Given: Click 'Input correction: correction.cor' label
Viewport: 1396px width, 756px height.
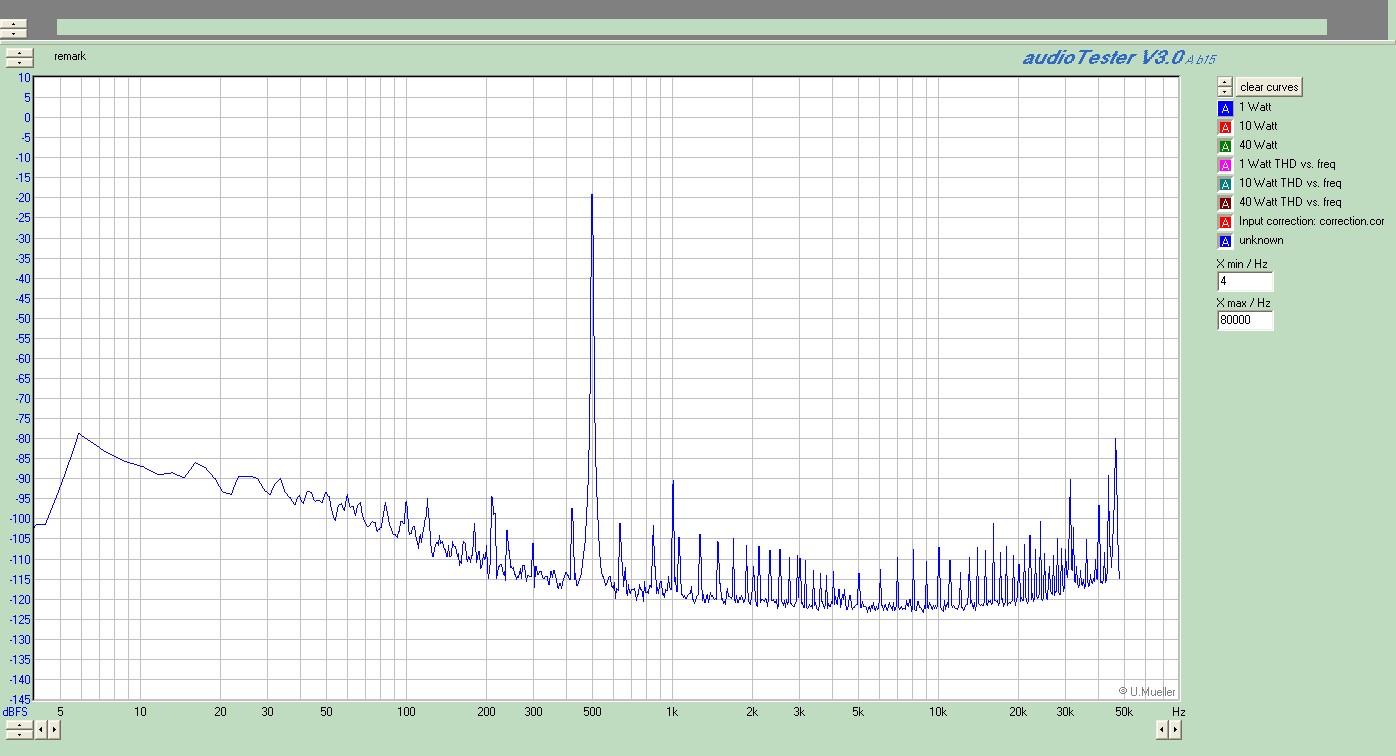Looking at the screenshot, I should coord(1311,221).
